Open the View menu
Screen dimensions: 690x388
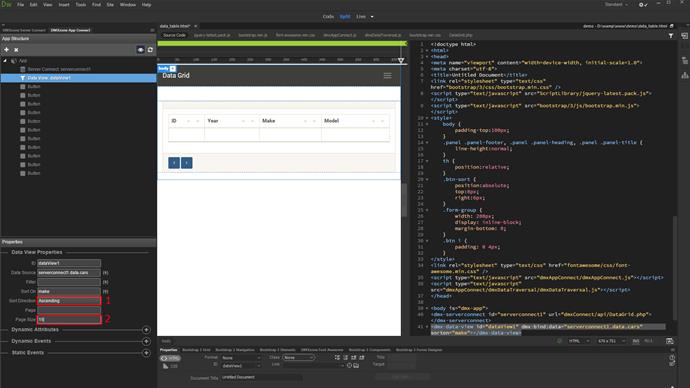click(48, 5)
